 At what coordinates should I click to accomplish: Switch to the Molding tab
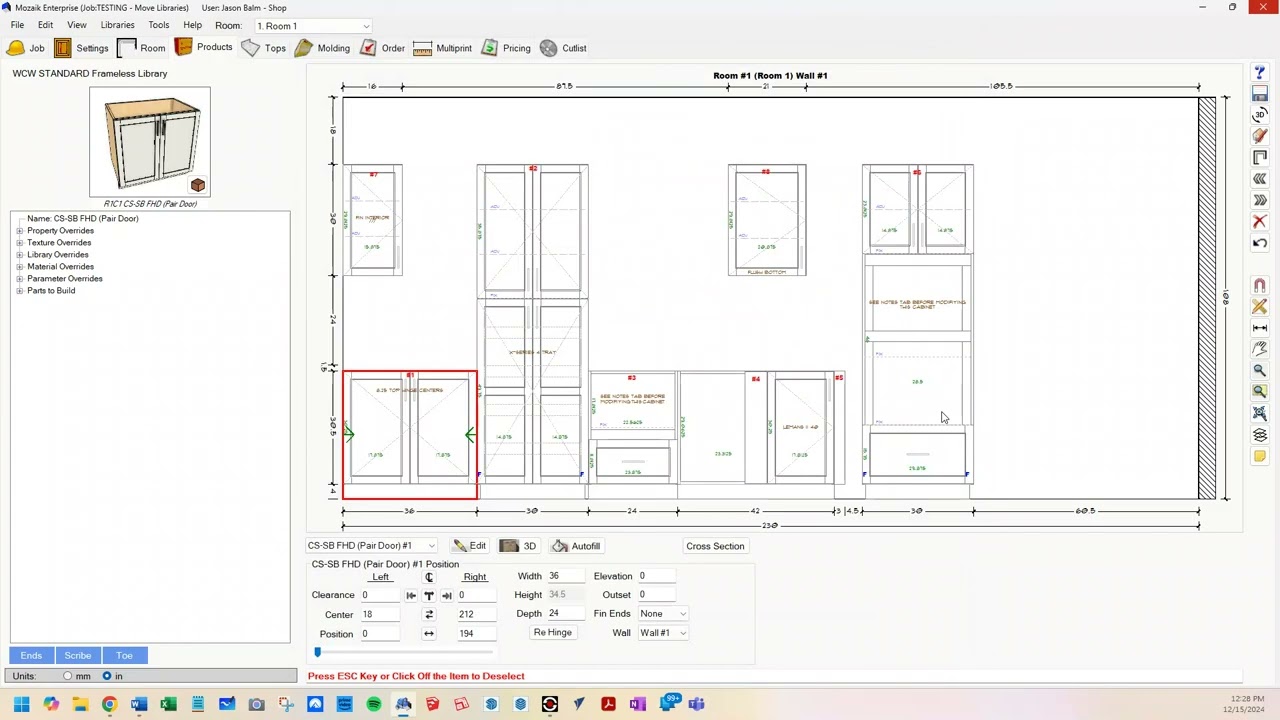pos(322,48)
